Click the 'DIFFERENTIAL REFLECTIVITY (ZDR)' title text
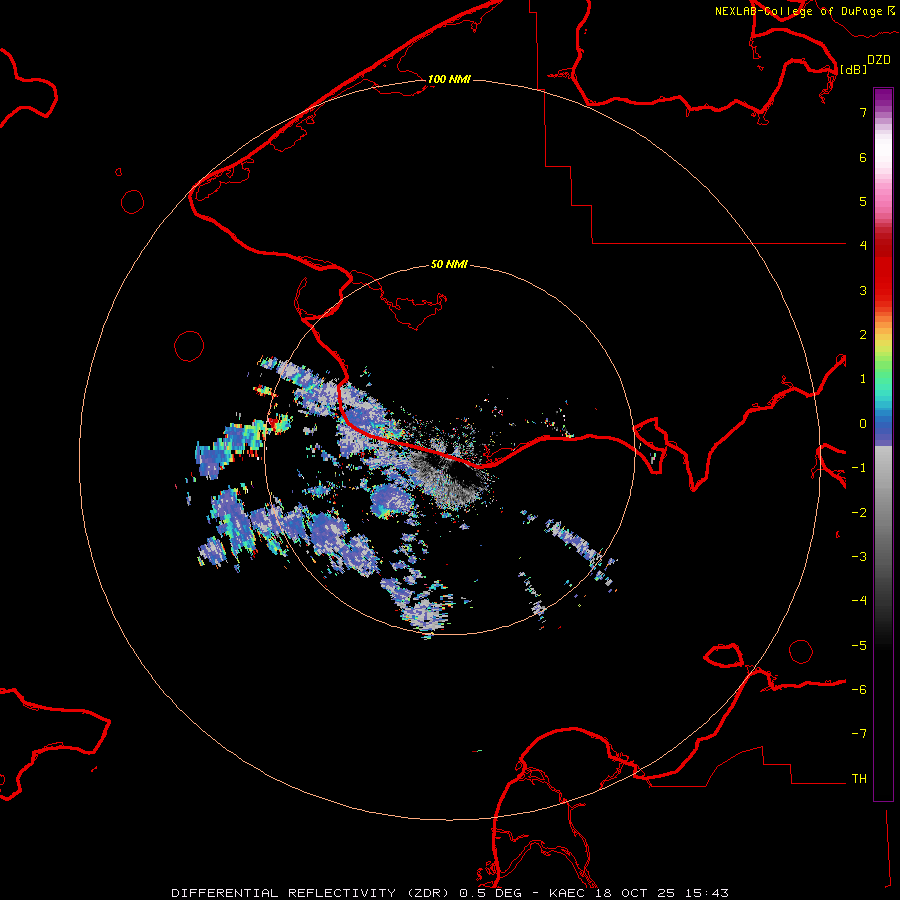The width and height of the screenshot is (900, 900). [x=313, y=893]
